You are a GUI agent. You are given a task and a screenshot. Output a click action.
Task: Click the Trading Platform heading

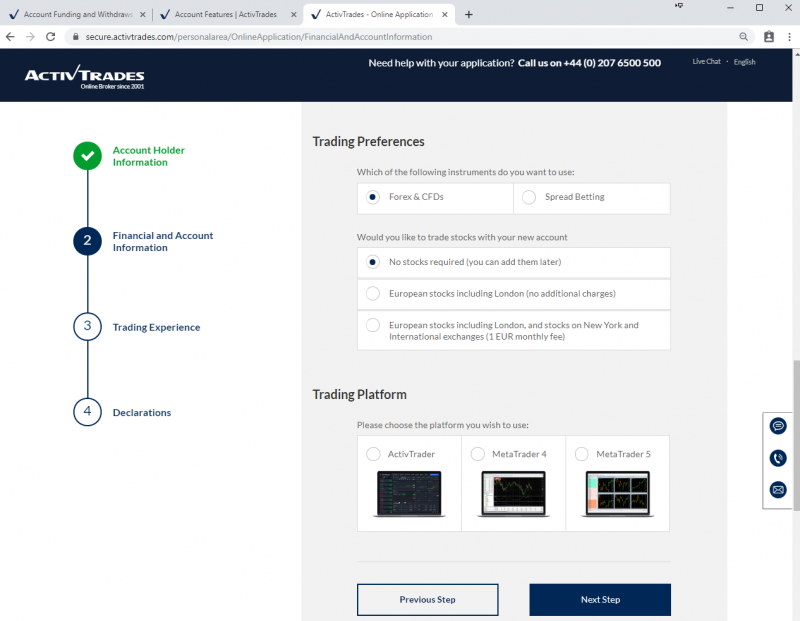pos(360,394)
